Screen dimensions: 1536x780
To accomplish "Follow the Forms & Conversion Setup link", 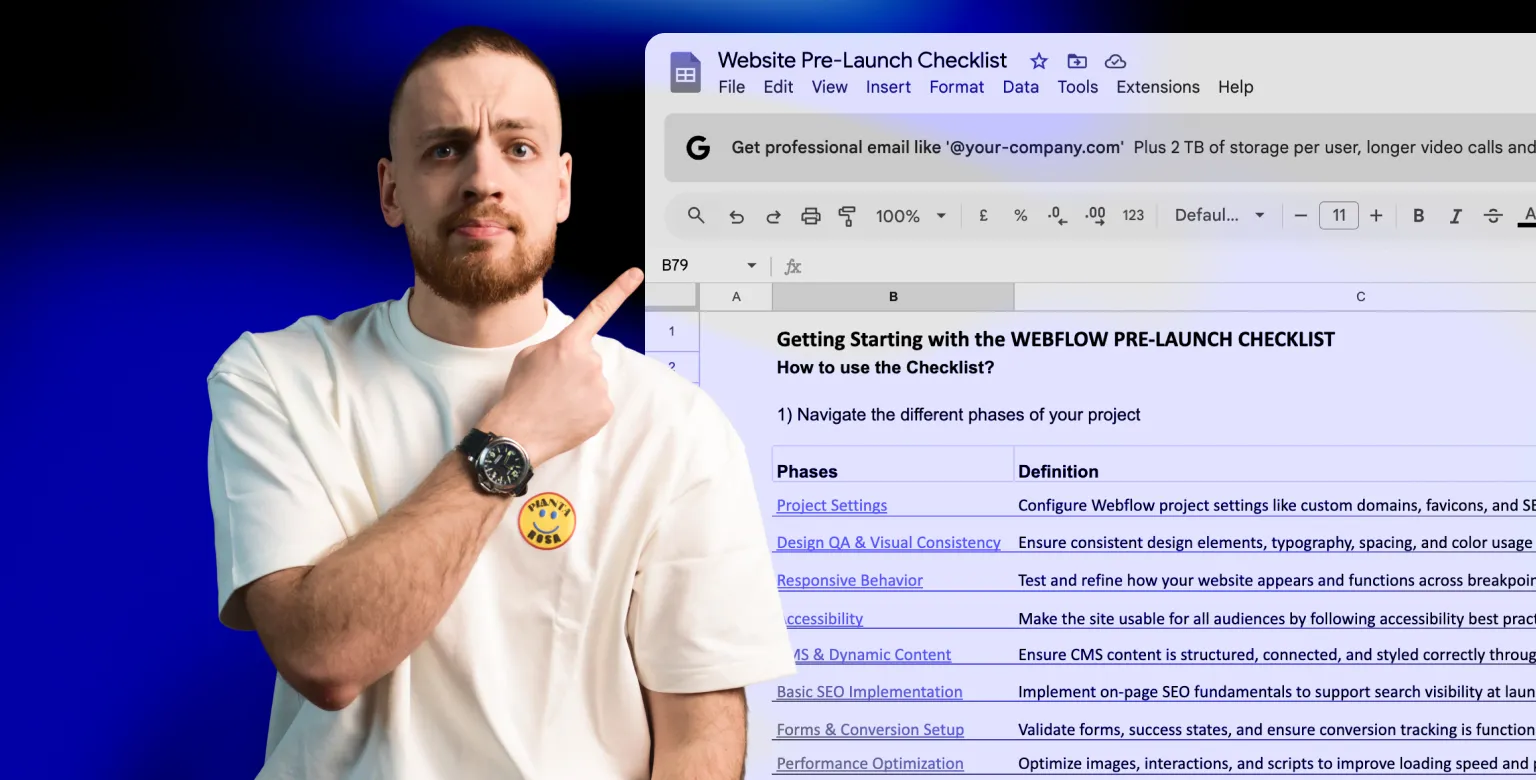I will (x=870, y=729).
